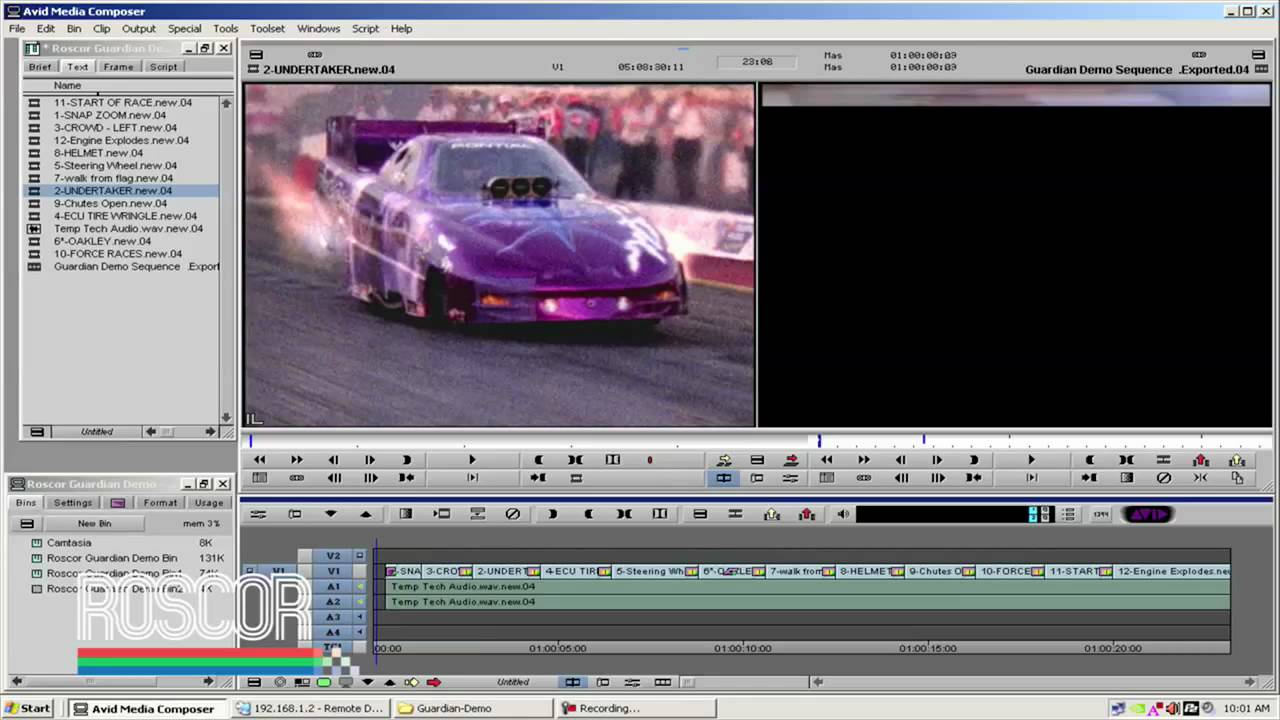Click the source monitor position bar indicator
This screenshot has height=720, width=1280.
251,440
